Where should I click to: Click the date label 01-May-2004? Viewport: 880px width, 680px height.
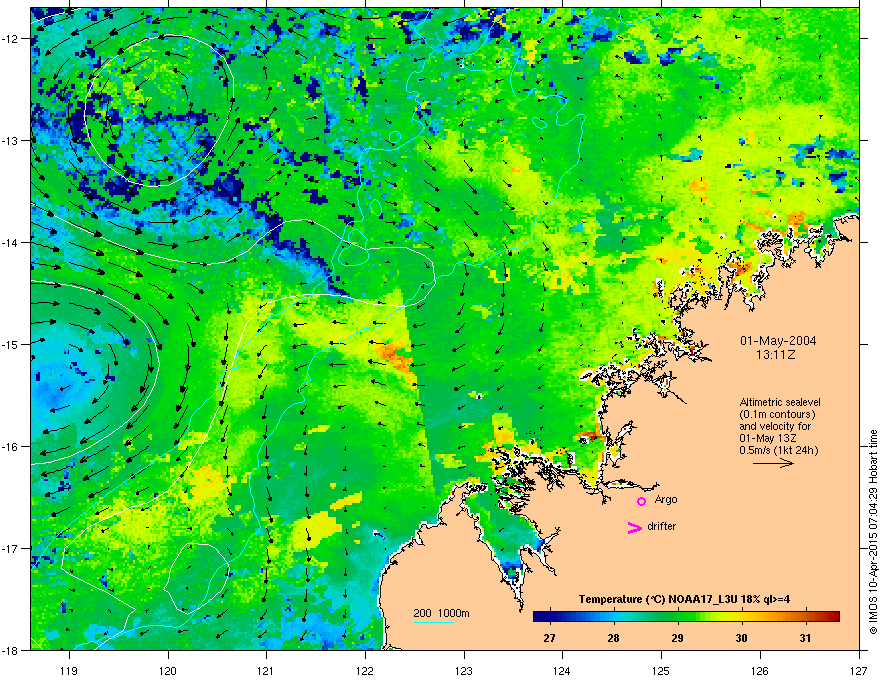pos(778,341)
